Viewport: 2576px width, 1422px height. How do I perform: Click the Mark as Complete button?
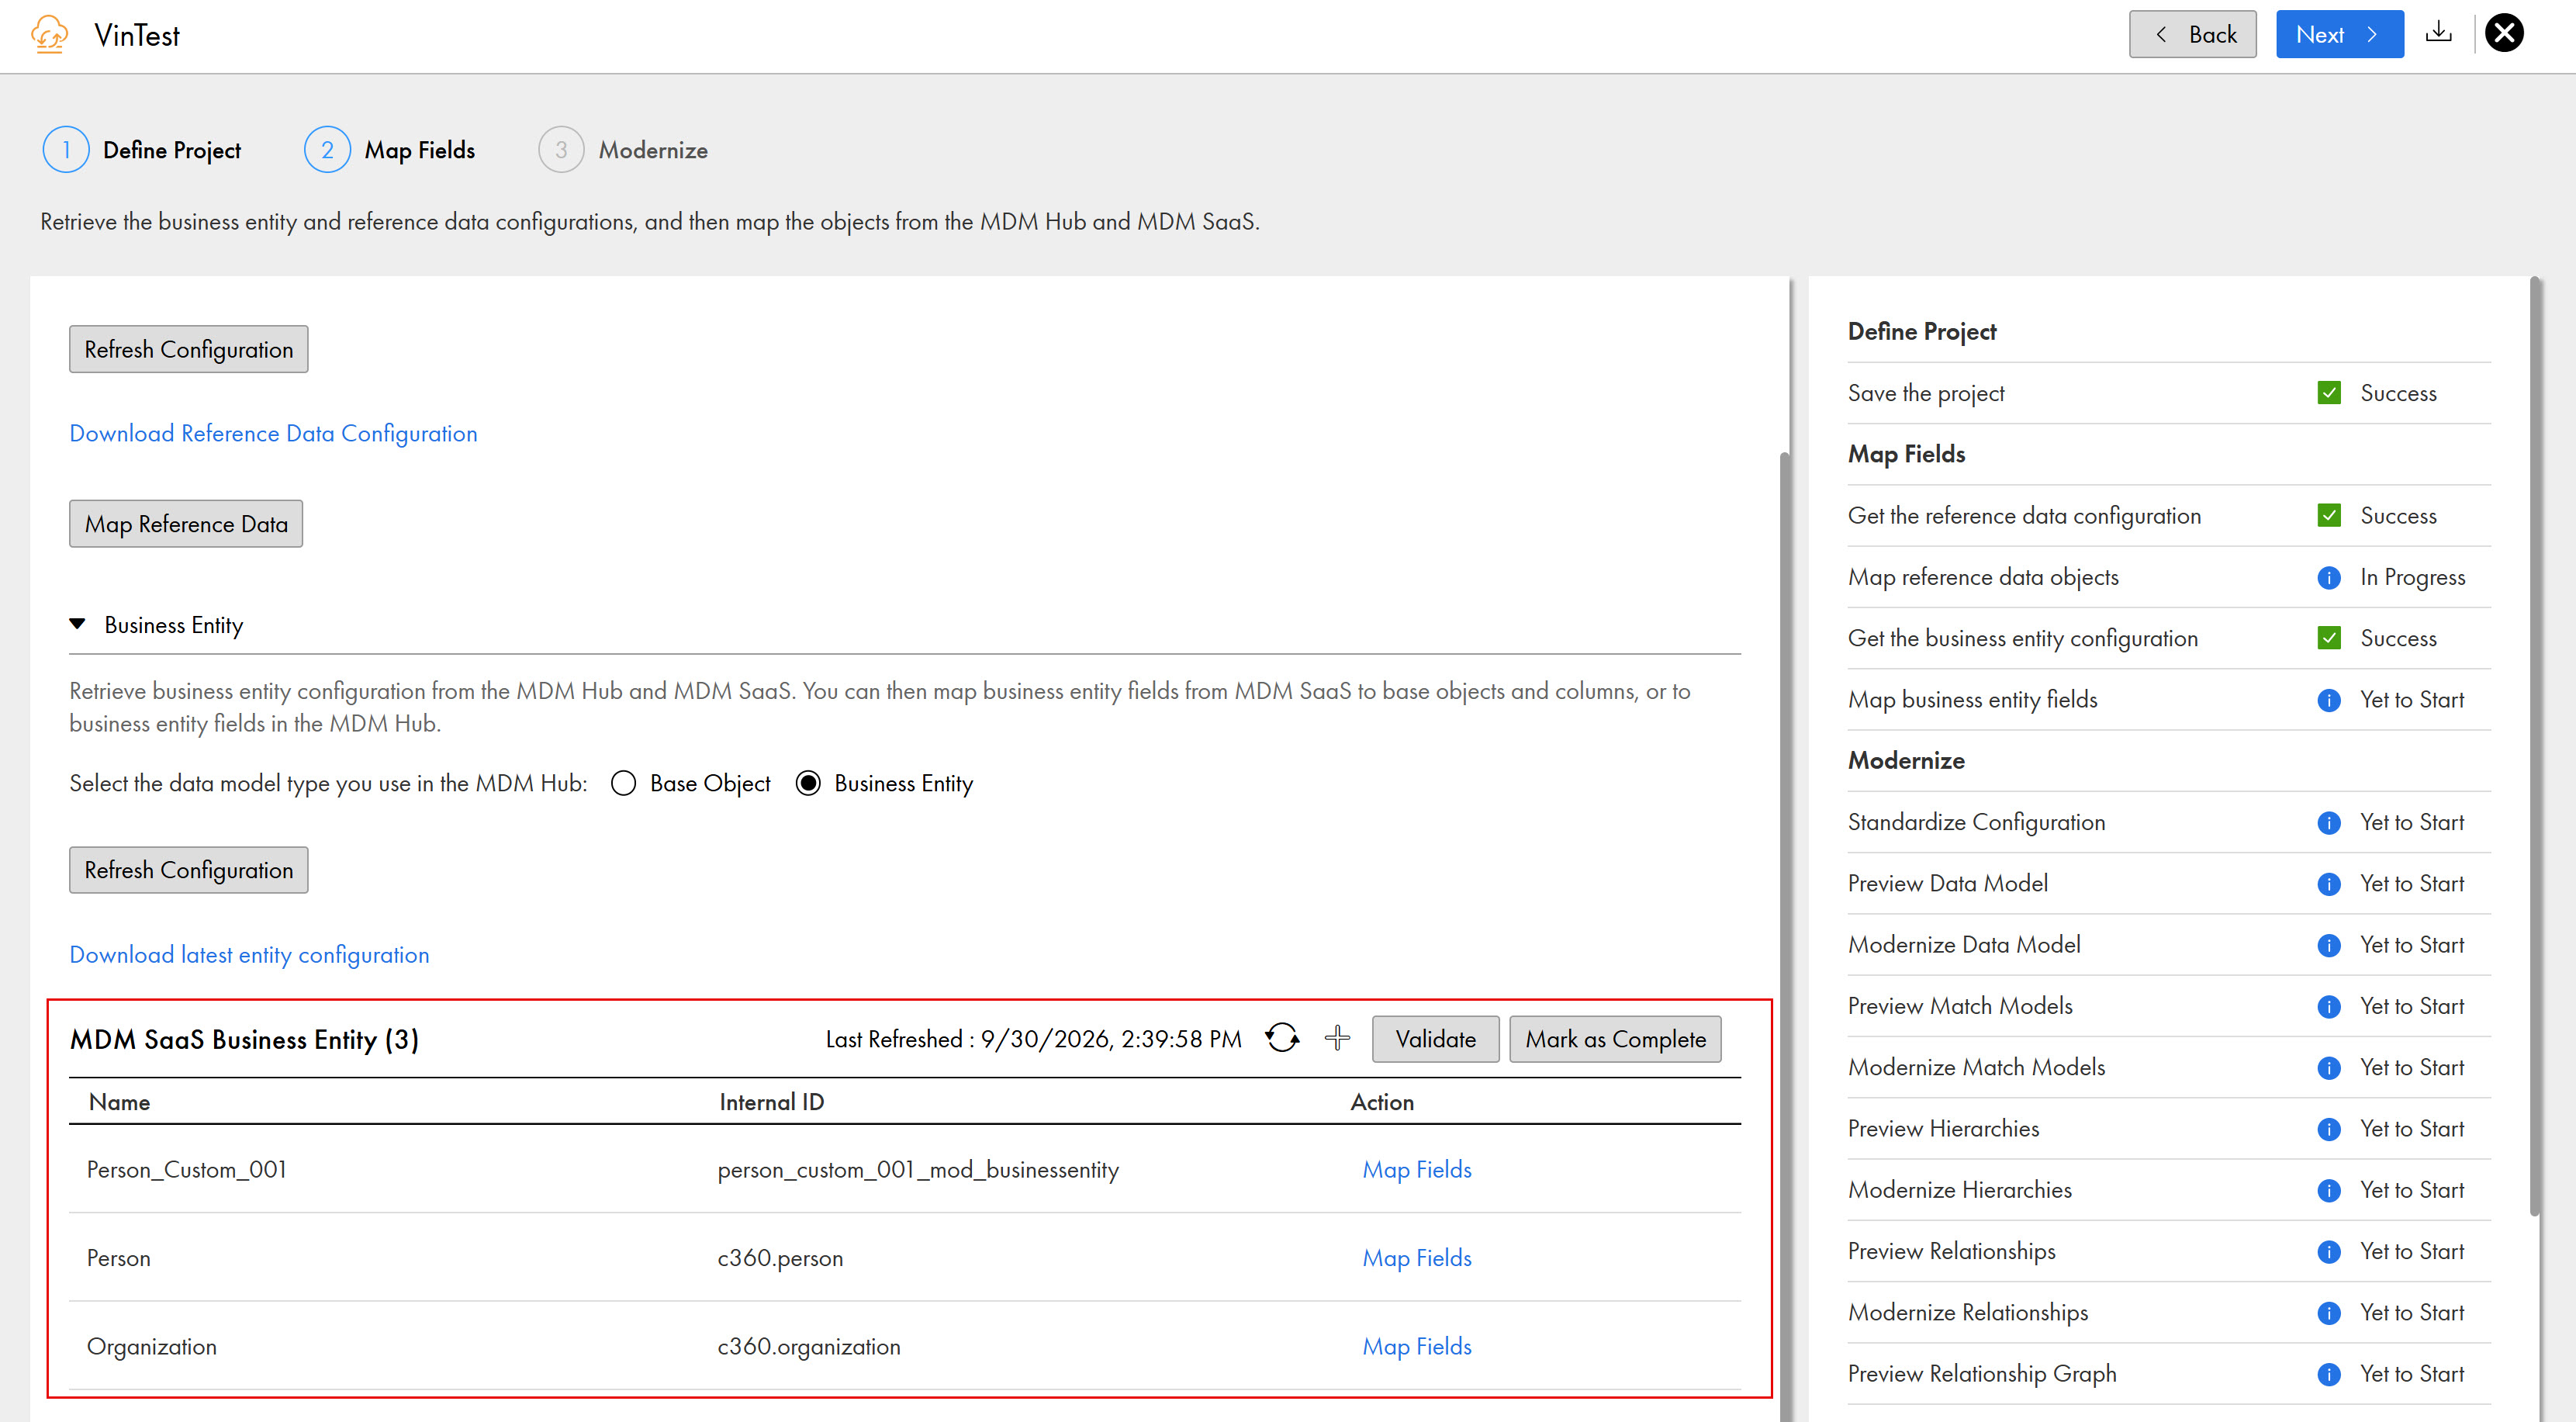point(1615,1039)
